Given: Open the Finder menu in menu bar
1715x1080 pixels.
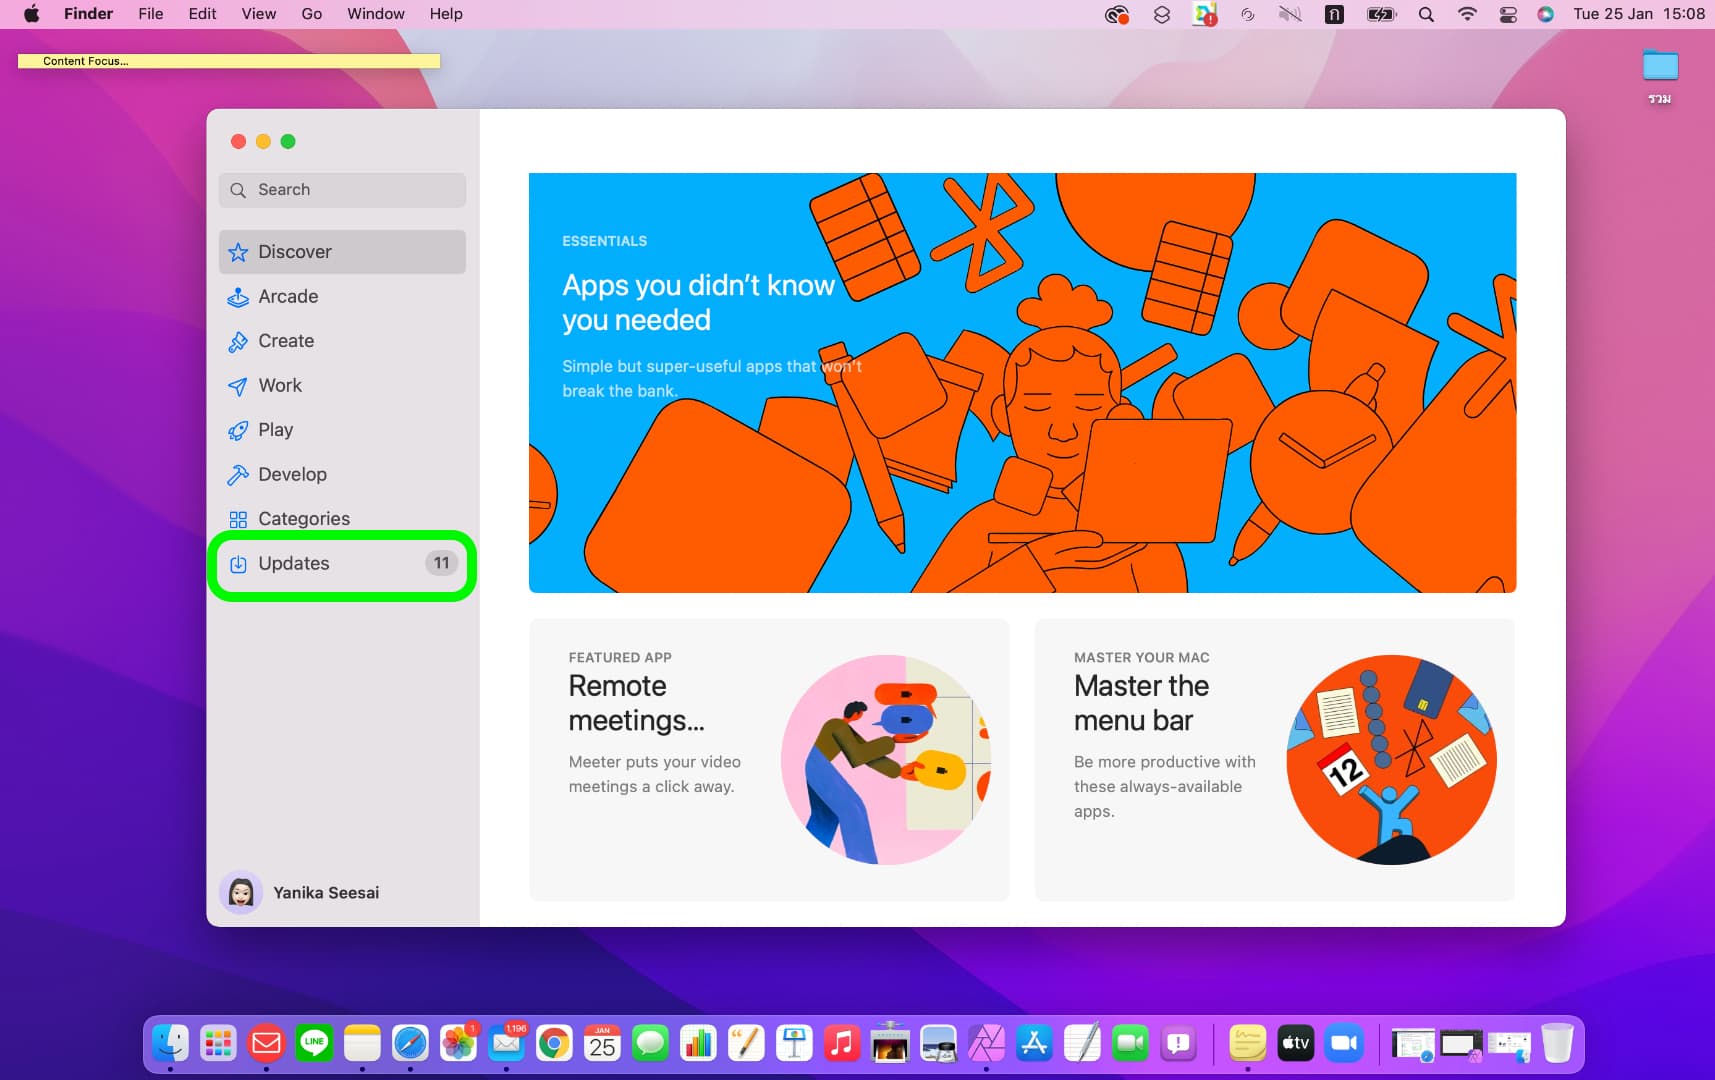Looking at the screenshot, I should 88,14.
